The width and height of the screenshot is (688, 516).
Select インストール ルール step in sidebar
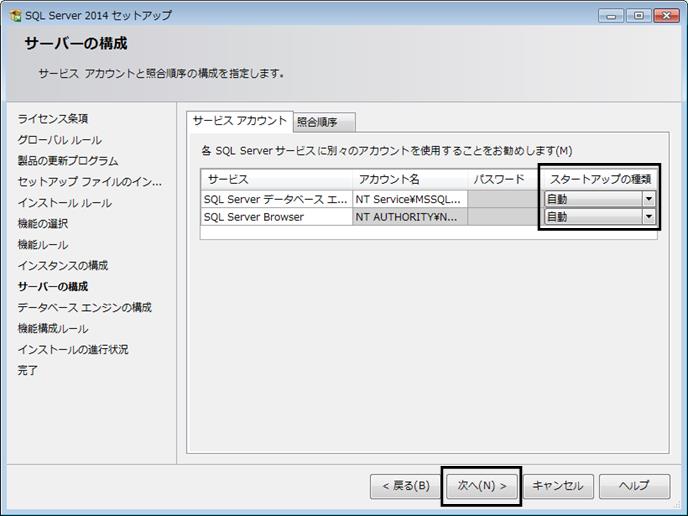pos(65,203)
